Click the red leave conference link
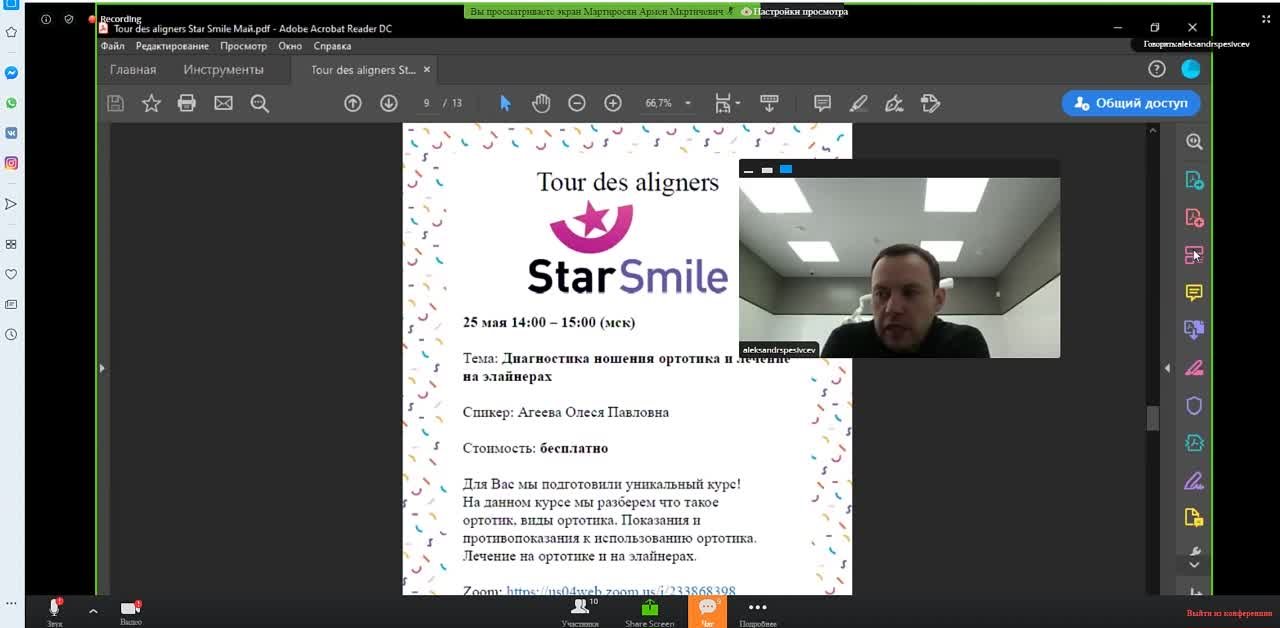 [x=1230, y=613]
